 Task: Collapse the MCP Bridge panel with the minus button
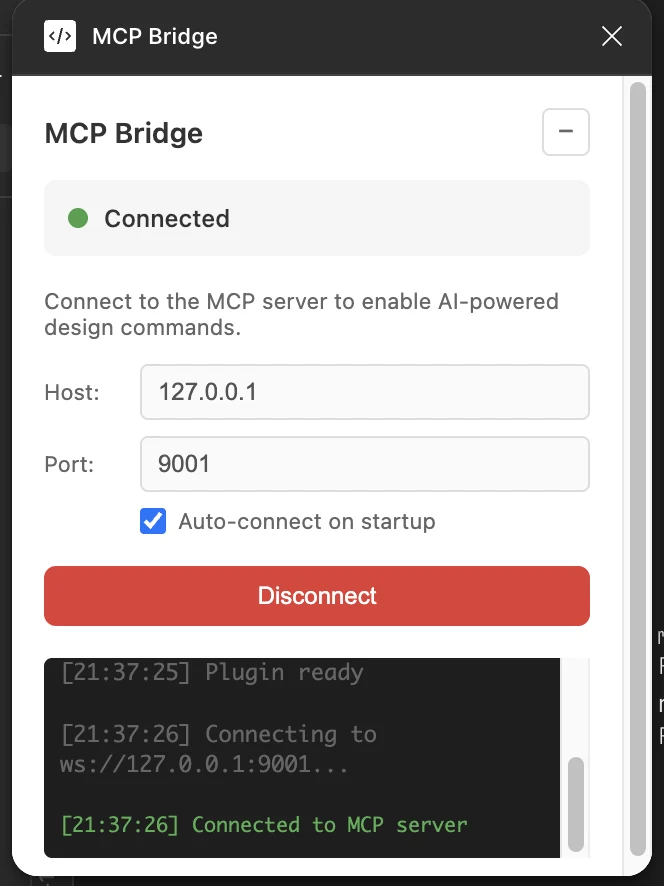(x=565, y=131)
